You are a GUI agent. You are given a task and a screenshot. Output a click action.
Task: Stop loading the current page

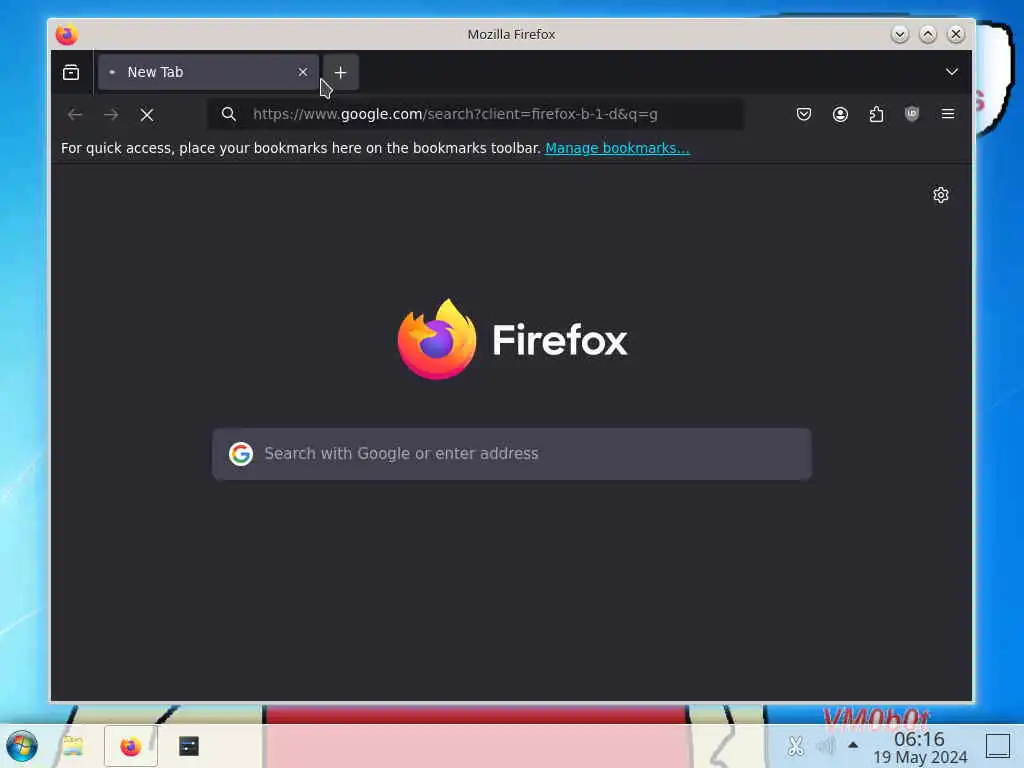click(147, 115)
